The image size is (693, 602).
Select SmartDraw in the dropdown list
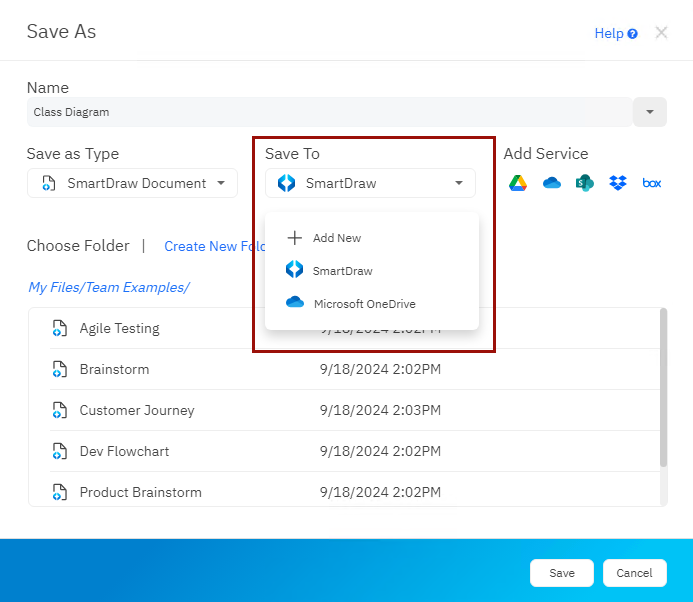click(x=341, y=270)
